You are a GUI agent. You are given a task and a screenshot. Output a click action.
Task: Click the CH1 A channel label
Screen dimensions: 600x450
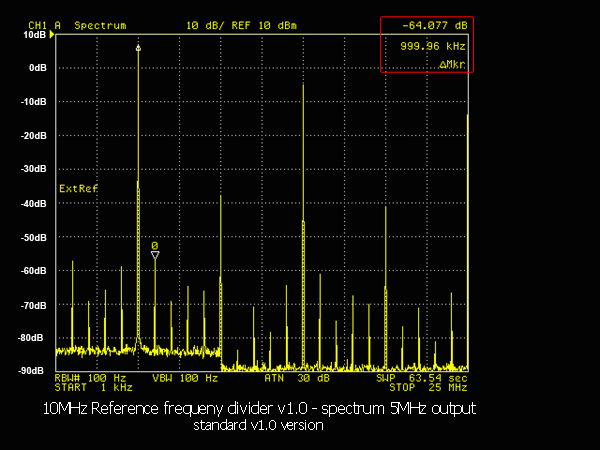click(x=44, y=26)
